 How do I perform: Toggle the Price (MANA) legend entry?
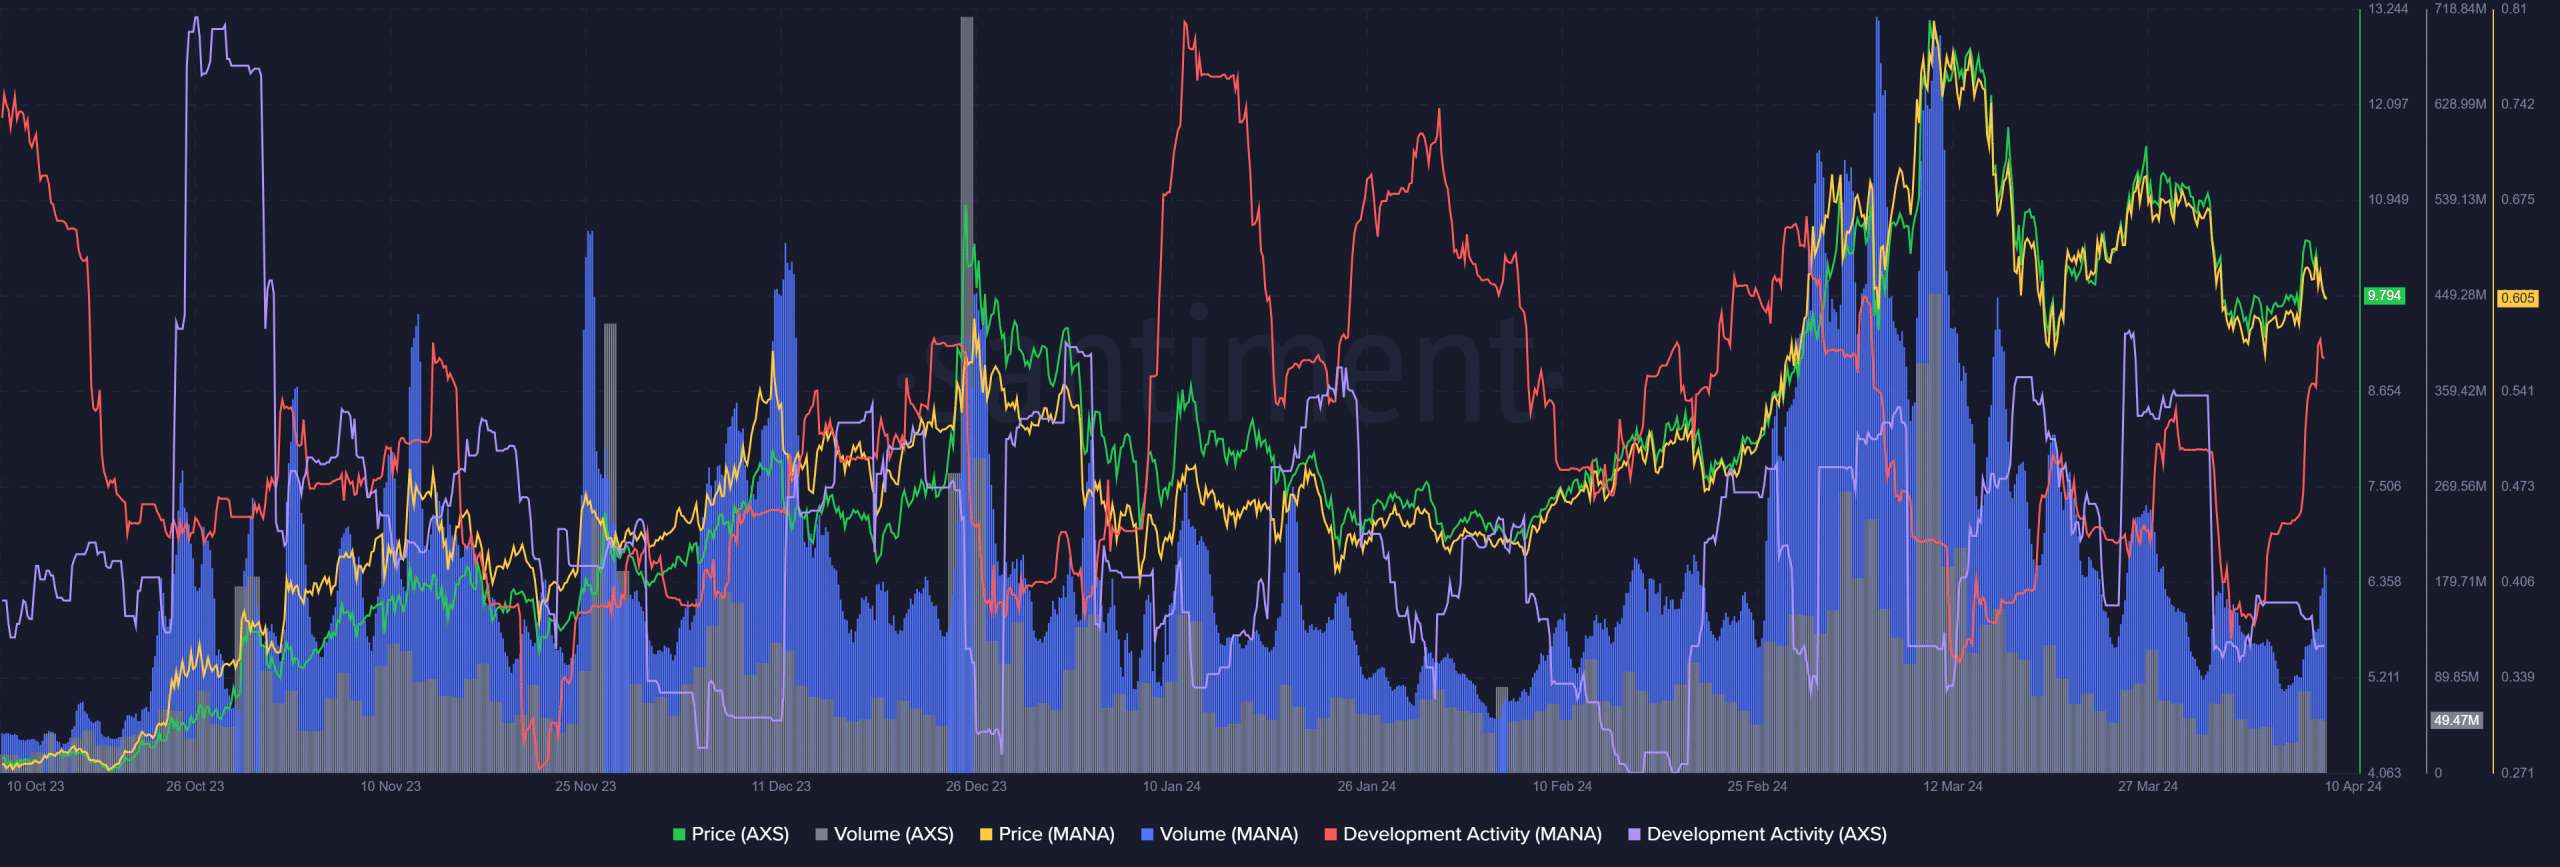click(1047, 834)
